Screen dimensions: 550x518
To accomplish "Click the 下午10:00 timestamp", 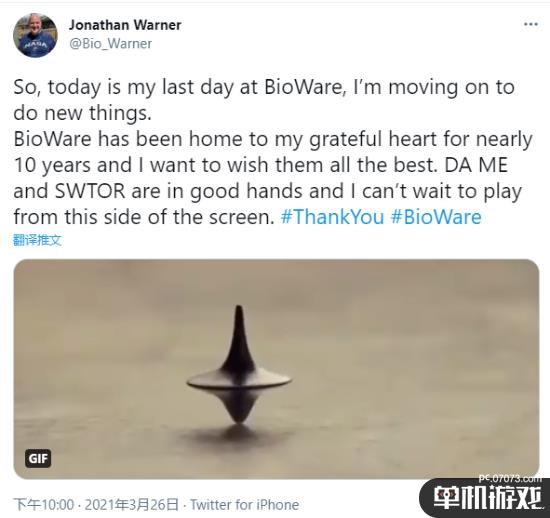I will click(44, 505).
